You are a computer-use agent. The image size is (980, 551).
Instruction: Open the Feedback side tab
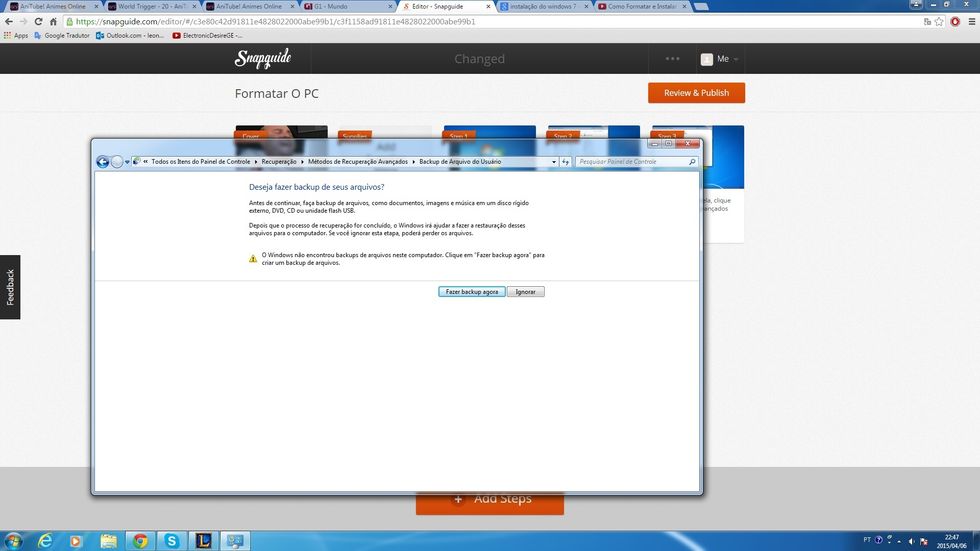point(10,287)
